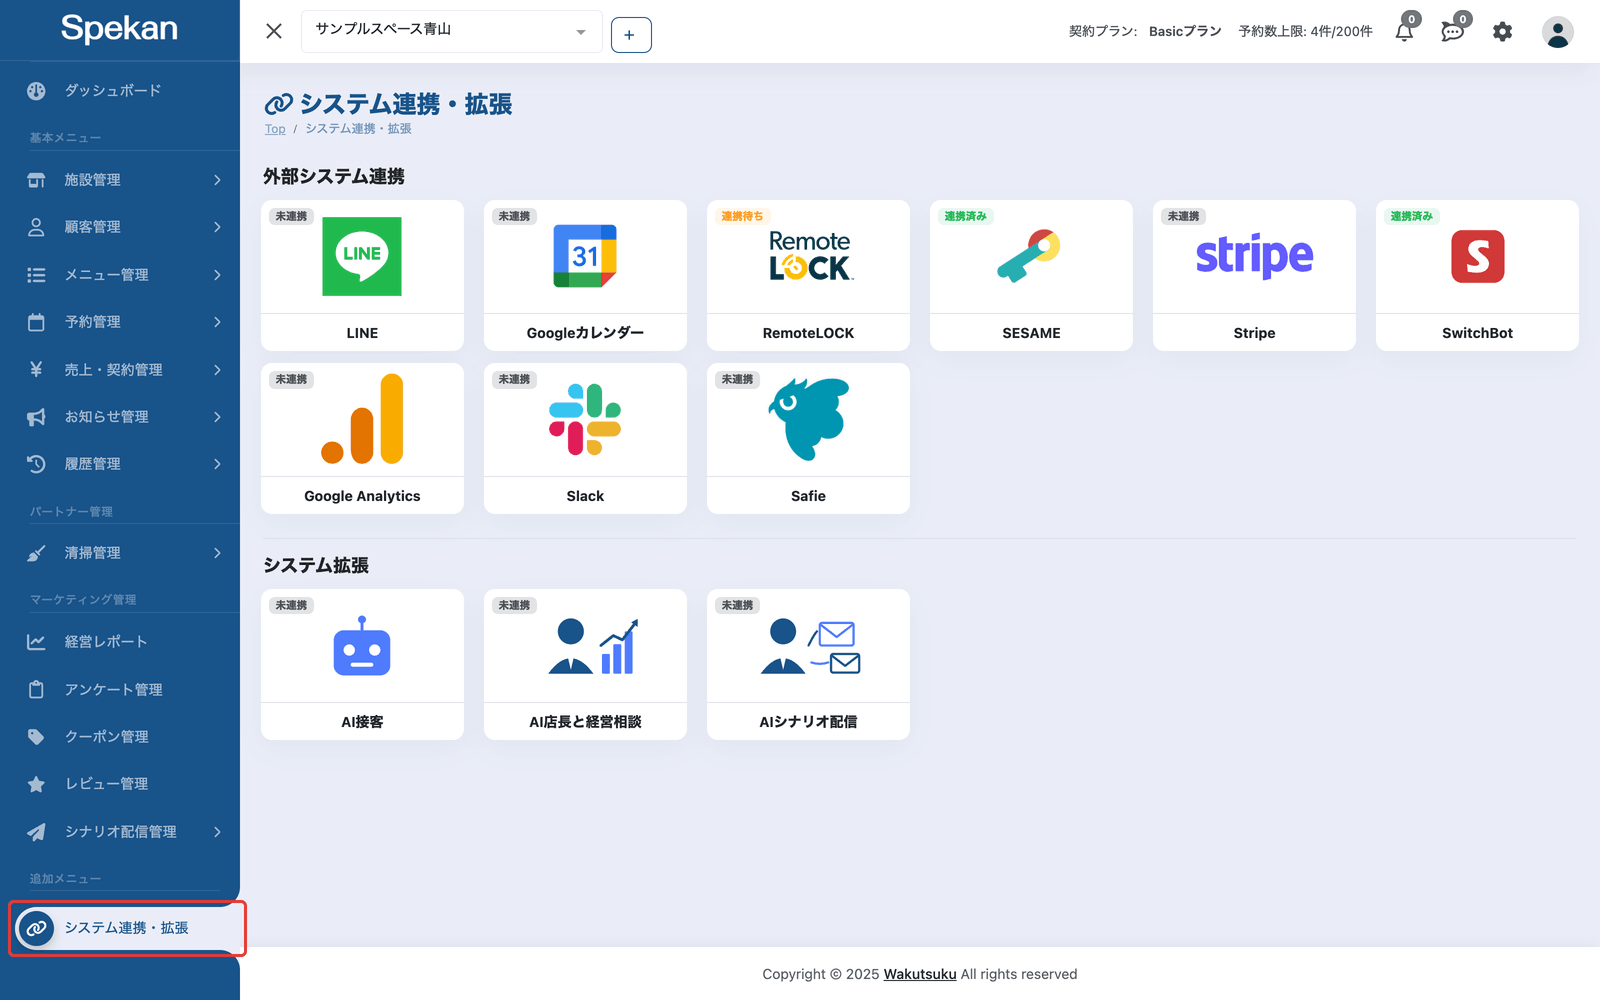
Task: Select the Google Analytics integration
Action: click(362, 438)
